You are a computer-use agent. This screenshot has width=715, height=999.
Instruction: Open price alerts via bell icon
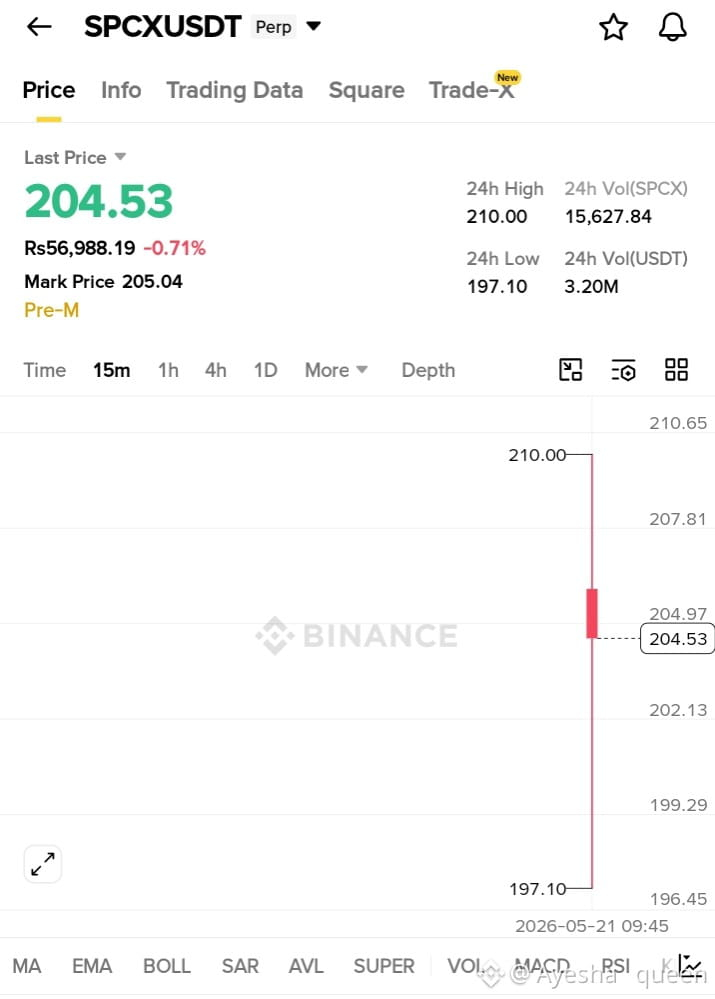[x=672, y=27]
